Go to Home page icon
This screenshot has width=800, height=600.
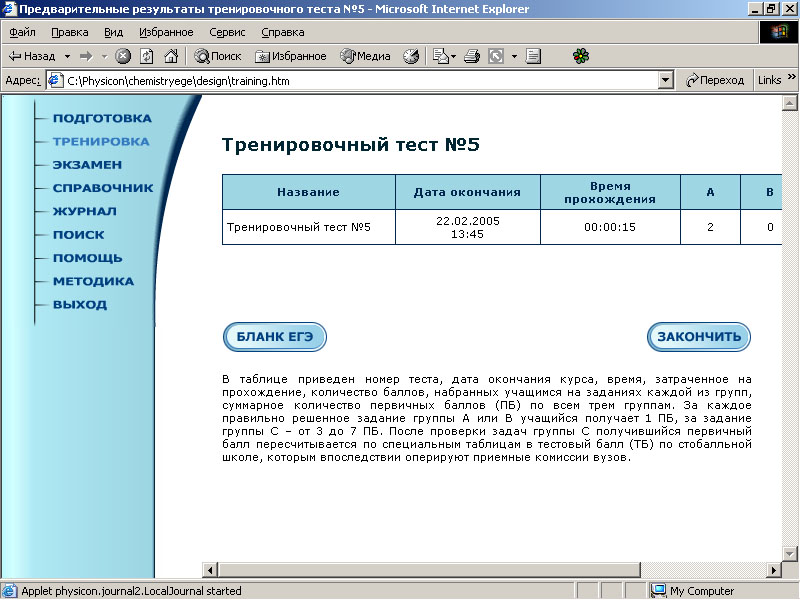click(x=171, y=56)
